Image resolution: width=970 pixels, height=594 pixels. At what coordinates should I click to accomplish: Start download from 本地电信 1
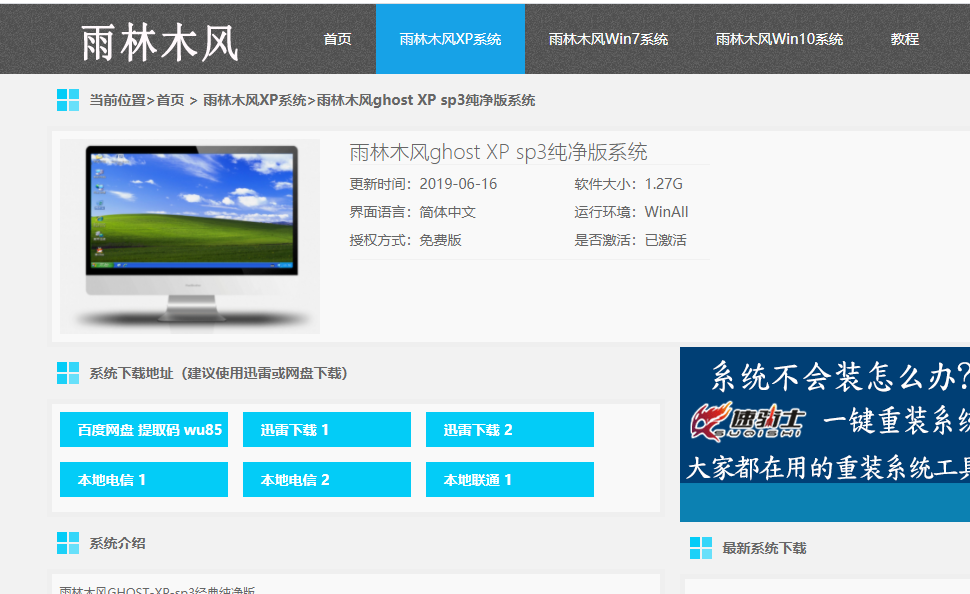coord(144,480)
